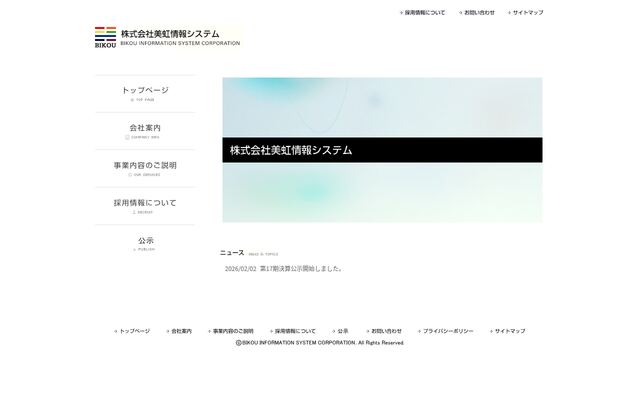Screen dimensions: 640x400
Task: Open news item 第17期決算公示開始しました
Action: (302, 269)
